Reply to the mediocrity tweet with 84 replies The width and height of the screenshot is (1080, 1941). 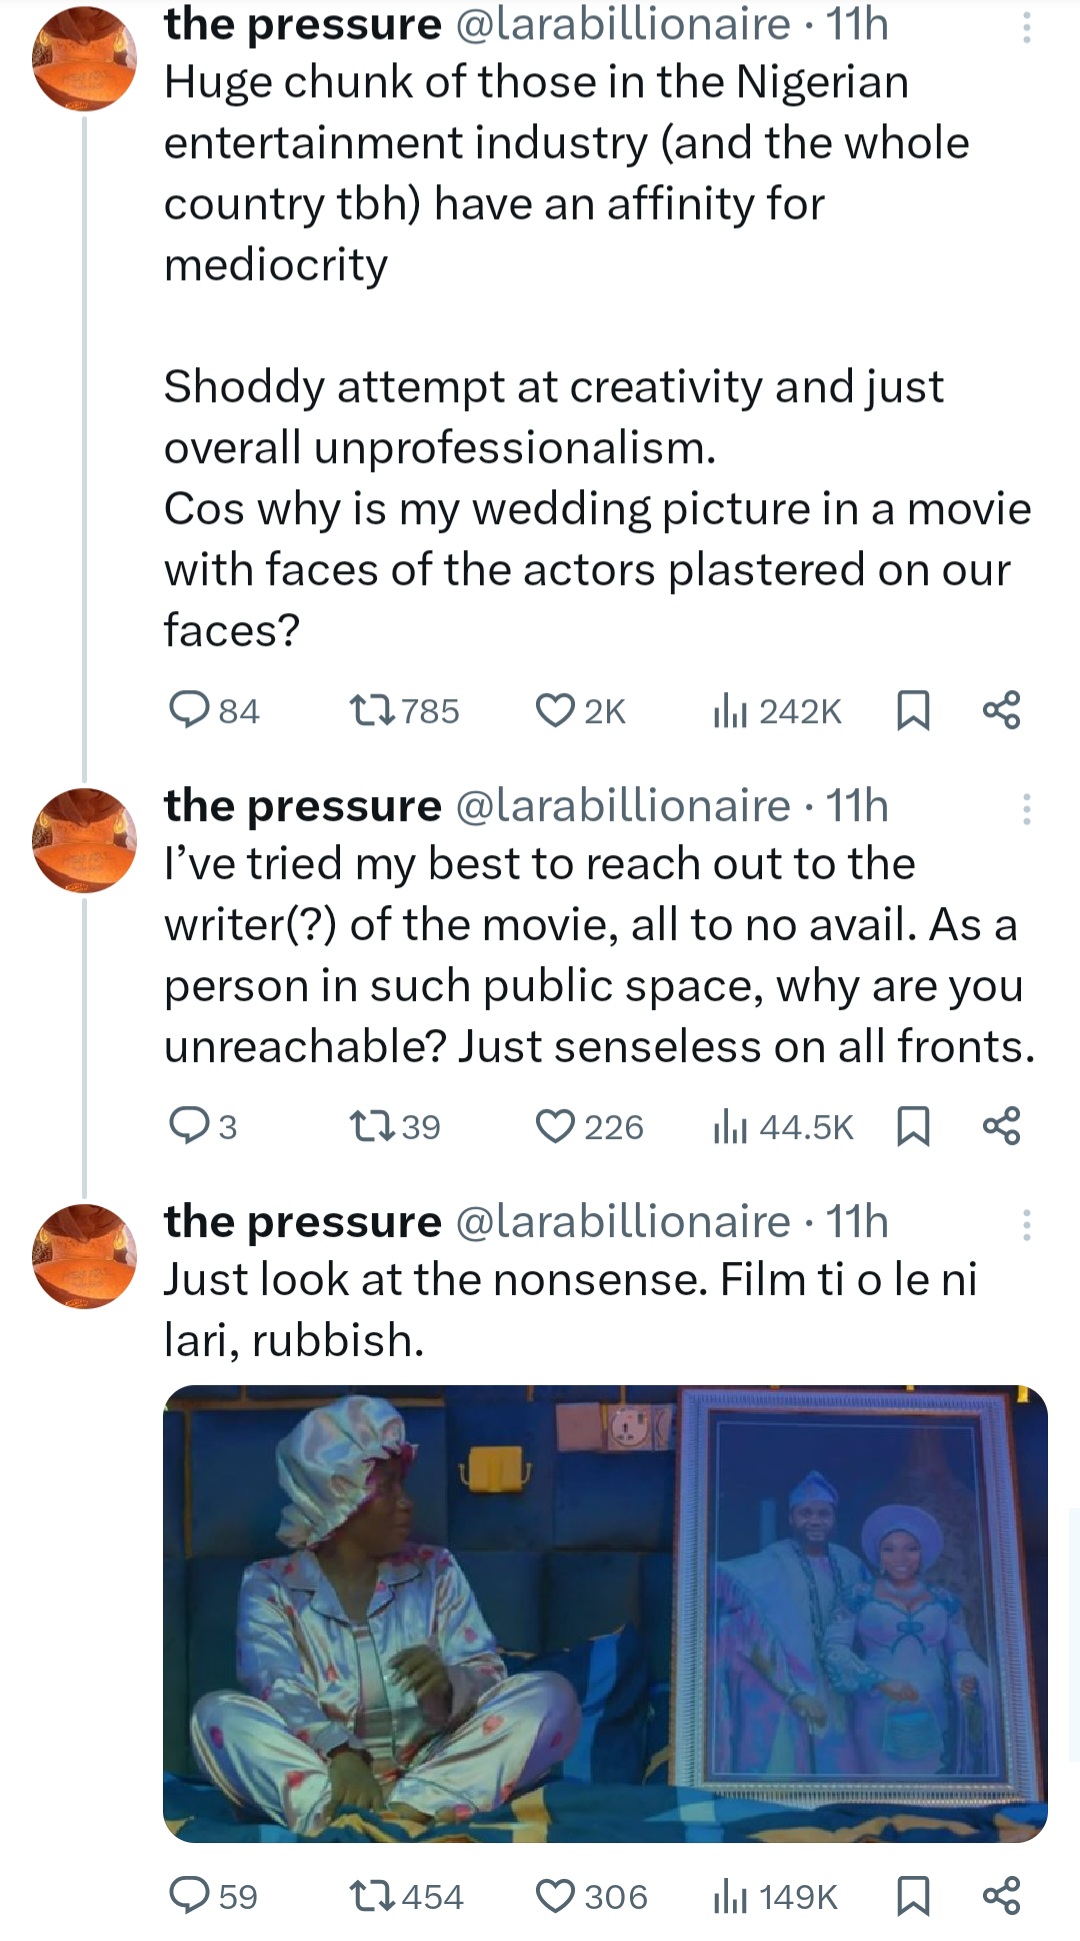tap(187, 710)
